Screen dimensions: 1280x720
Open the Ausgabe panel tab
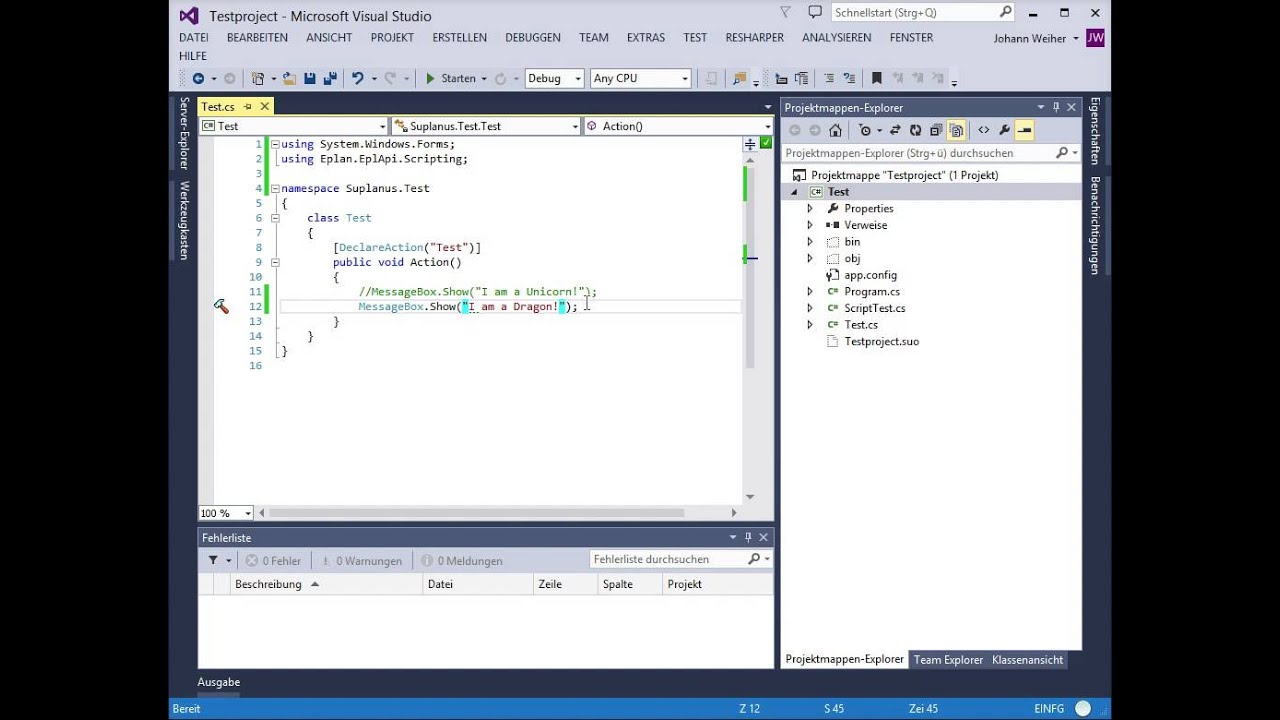point(219,682)
